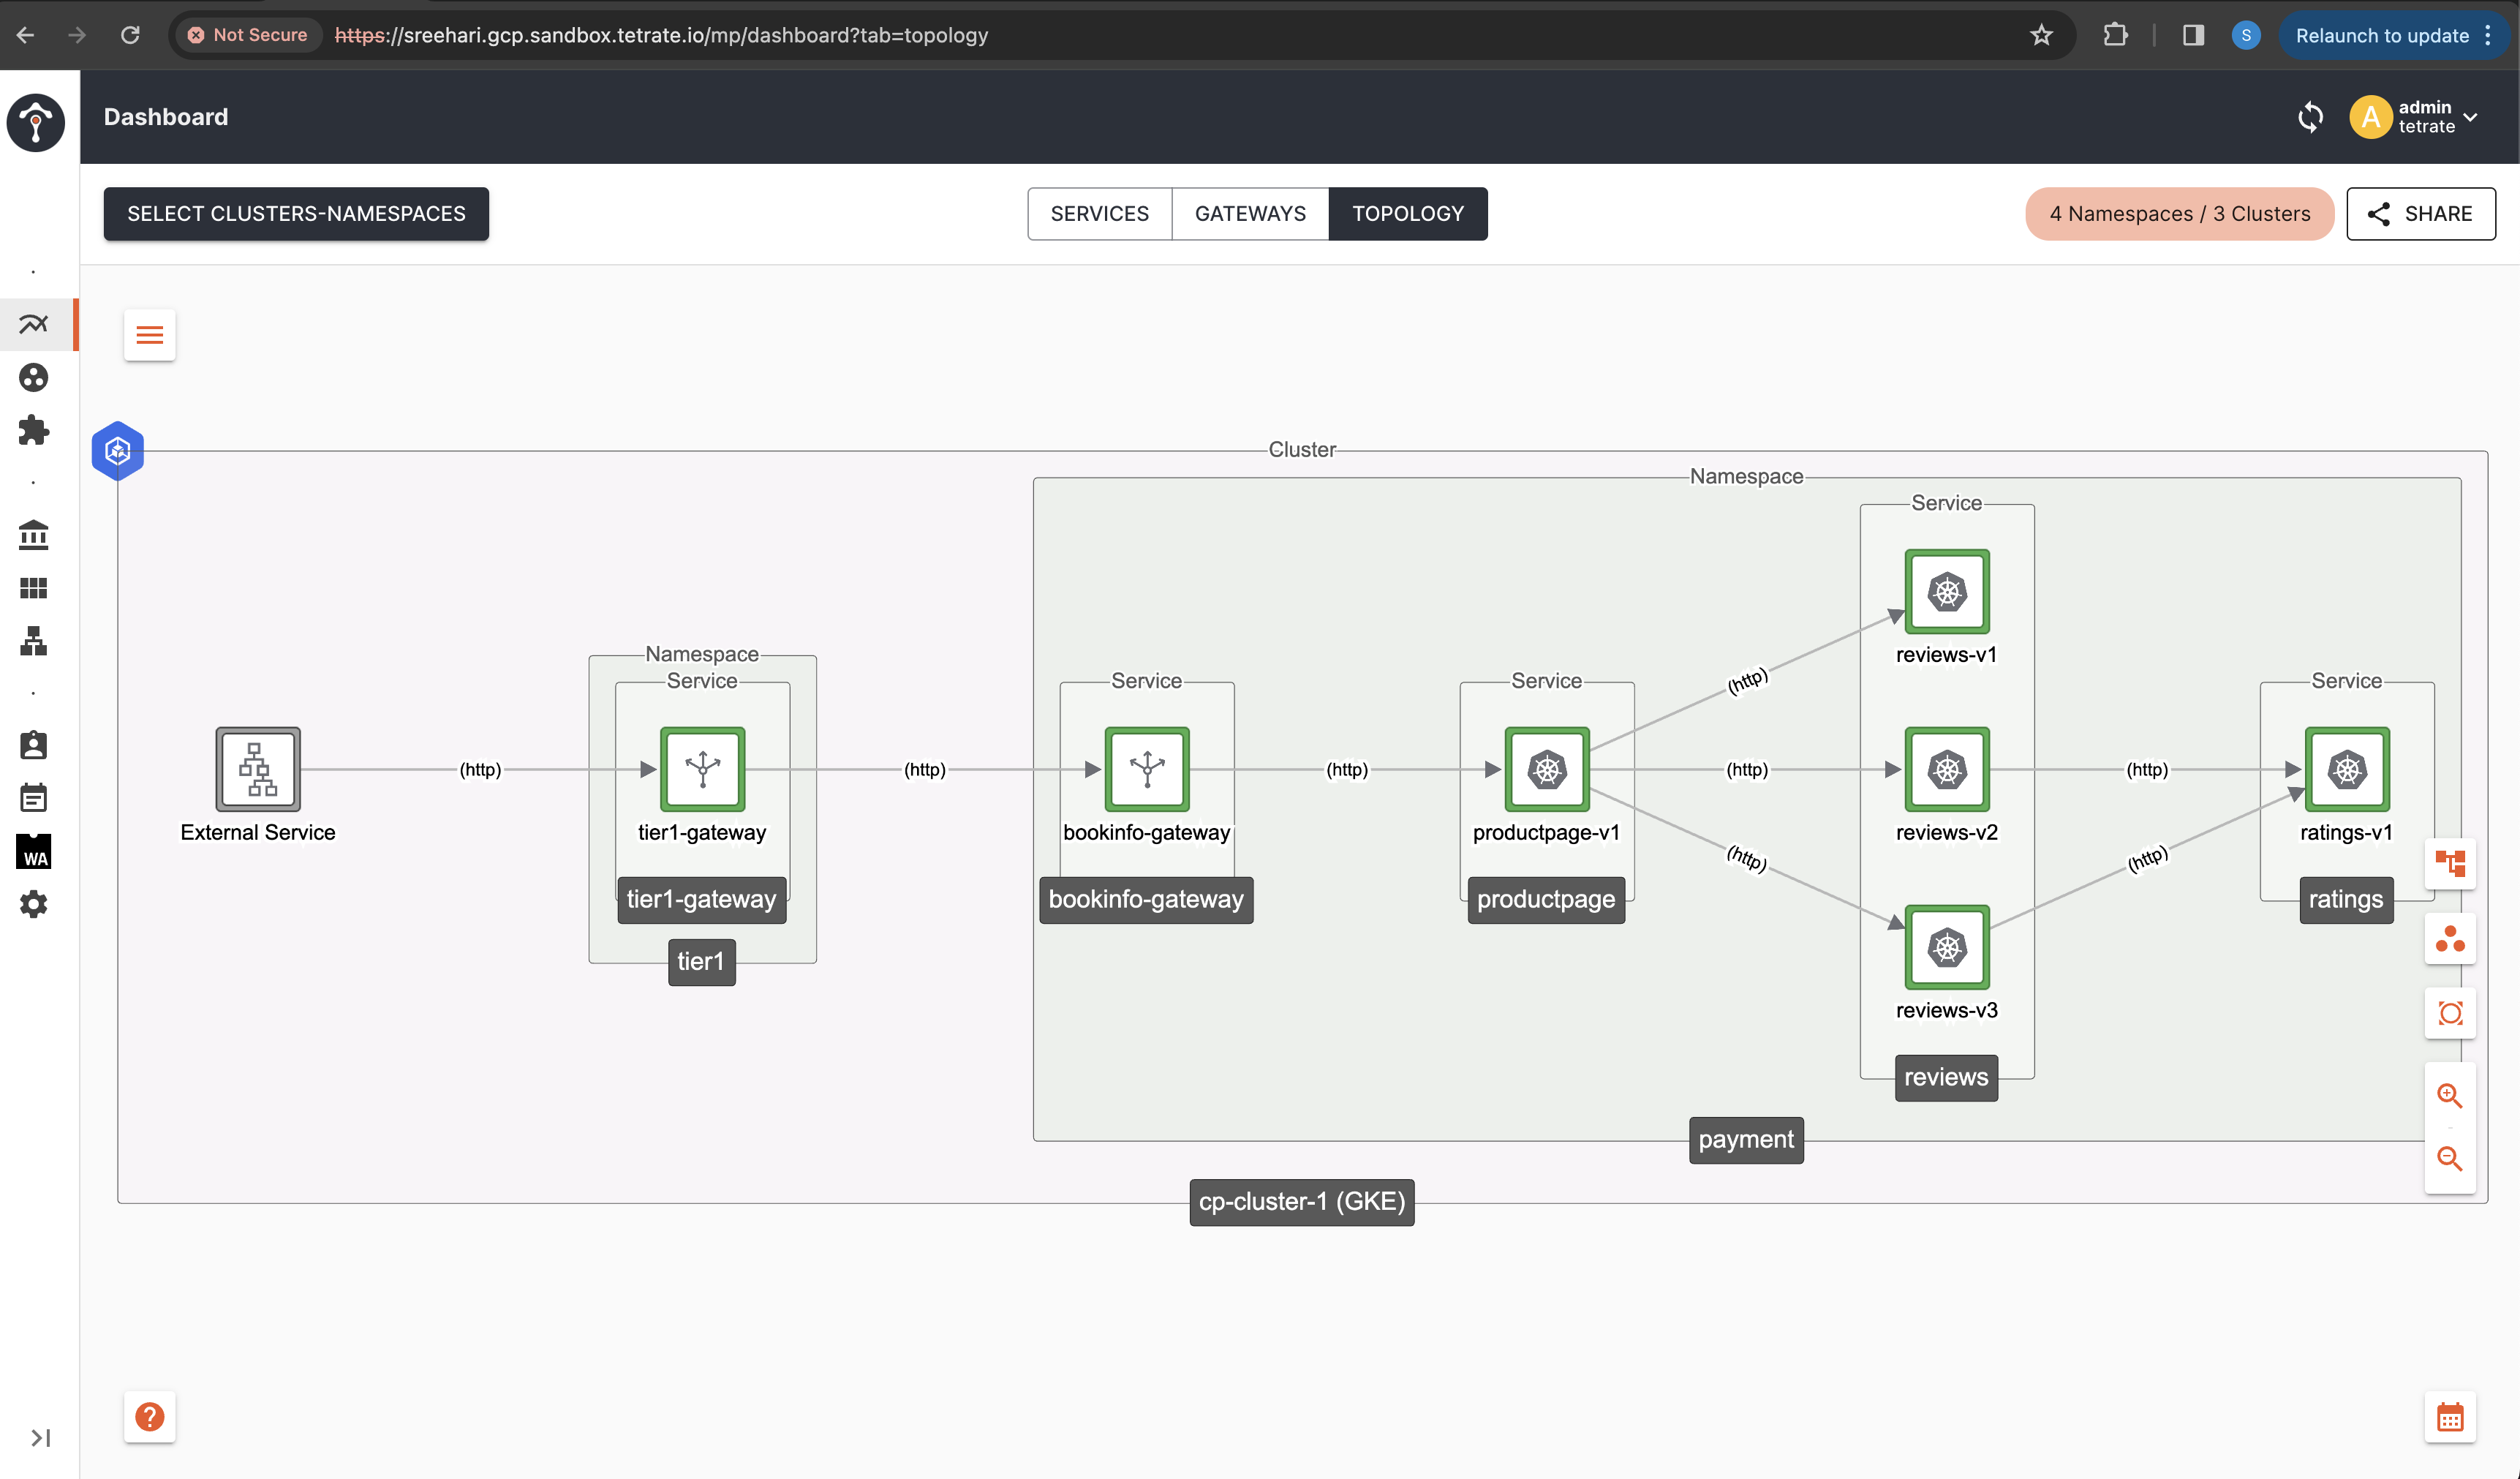
Task: Click the SELECT CLUSTERS-NAMESPACES button
Action: point(295,213)
